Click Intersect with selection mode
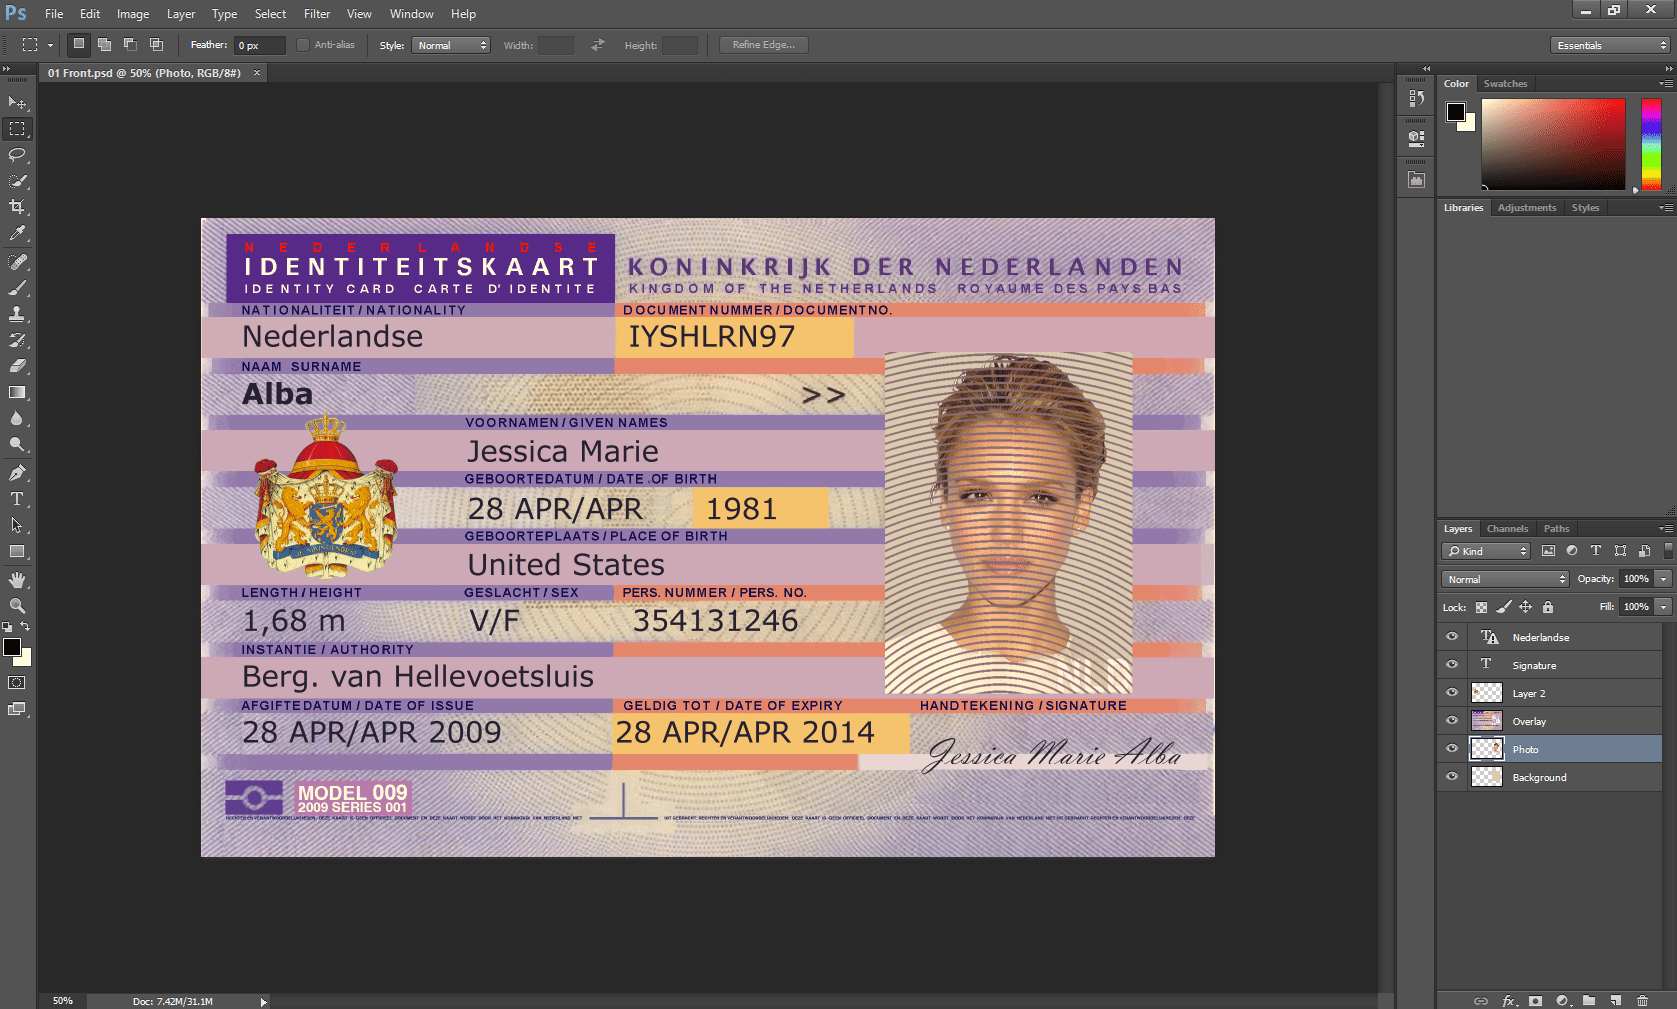This screenshot has width=1677, height=1009. pos(156,44)
